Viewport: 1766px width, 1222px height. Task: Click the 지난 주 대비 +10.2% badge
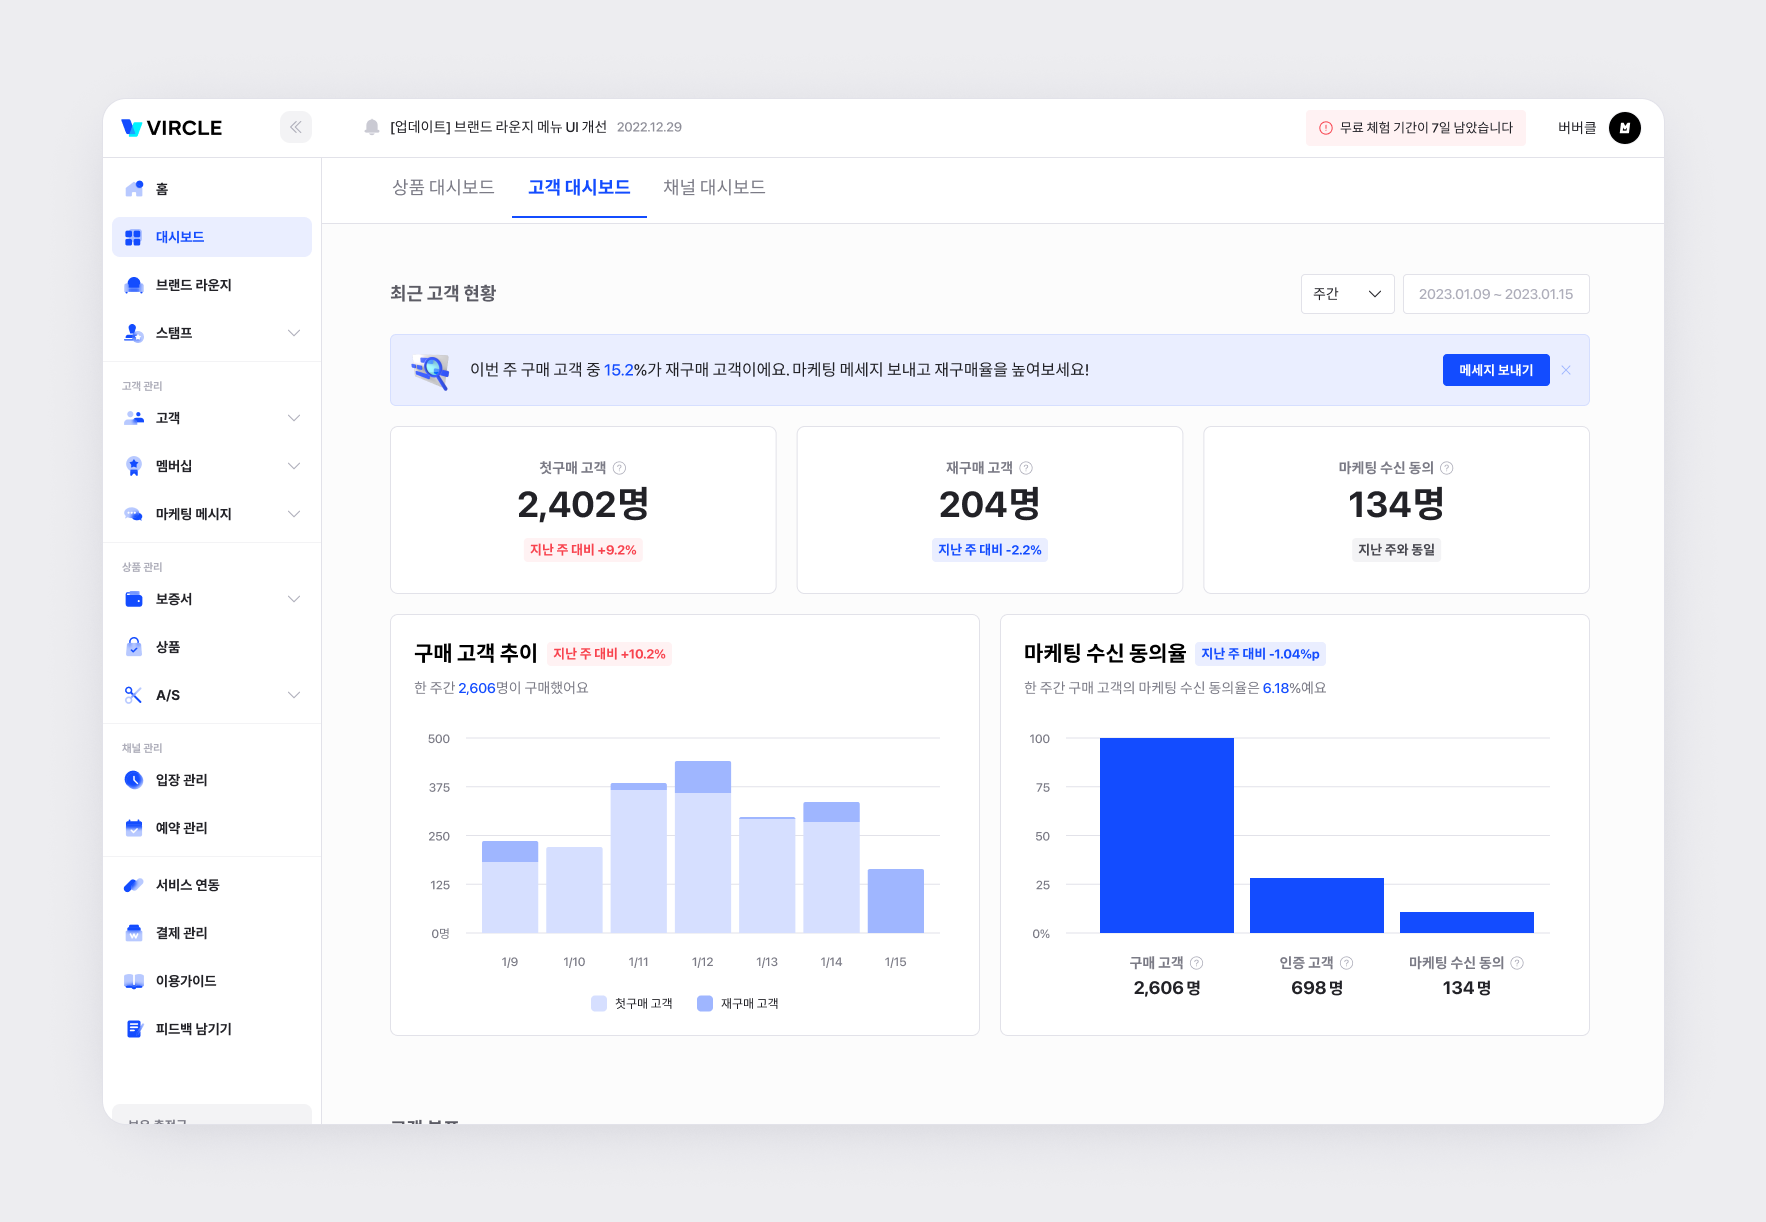click(x=609, y=654)
